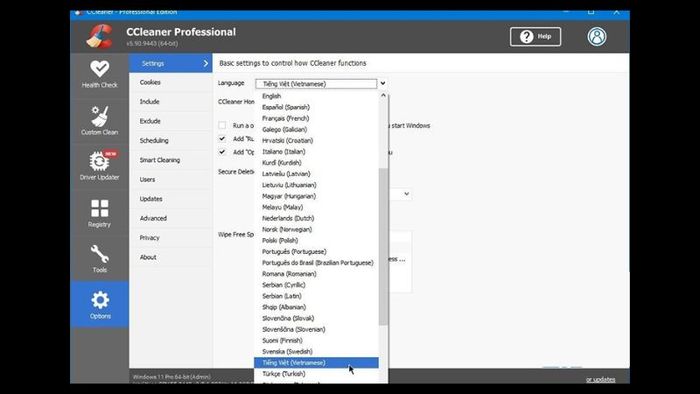Open the Include tab
Screen dimensions: 700x394
click(171, 102)
